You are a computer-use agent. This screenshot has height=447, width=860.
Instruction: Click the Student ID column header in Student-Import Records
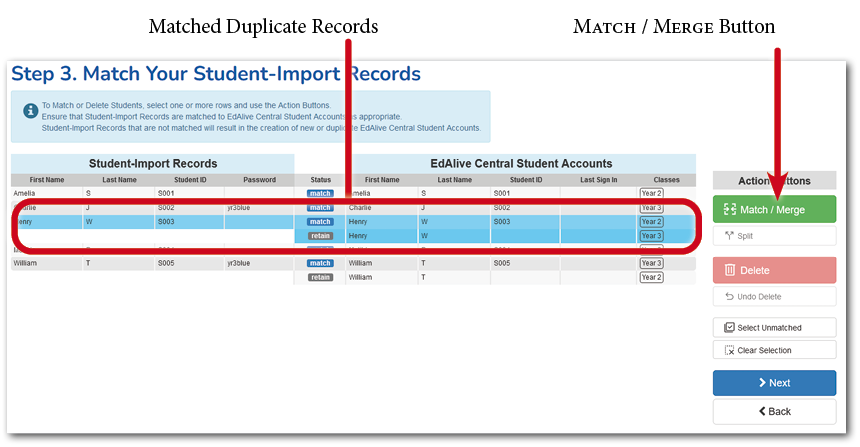click(x=190, y=180)
